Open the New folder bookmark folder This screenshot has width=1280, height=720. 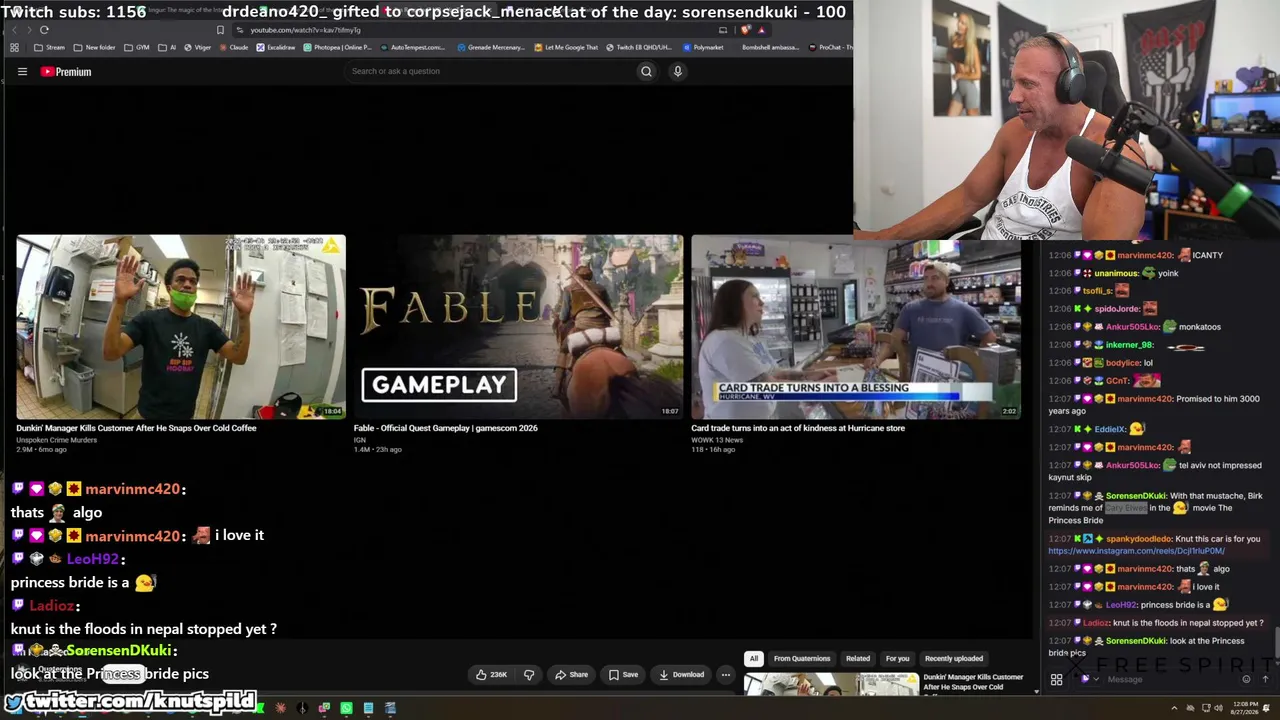pyautogui.click(x=94, y=47)
